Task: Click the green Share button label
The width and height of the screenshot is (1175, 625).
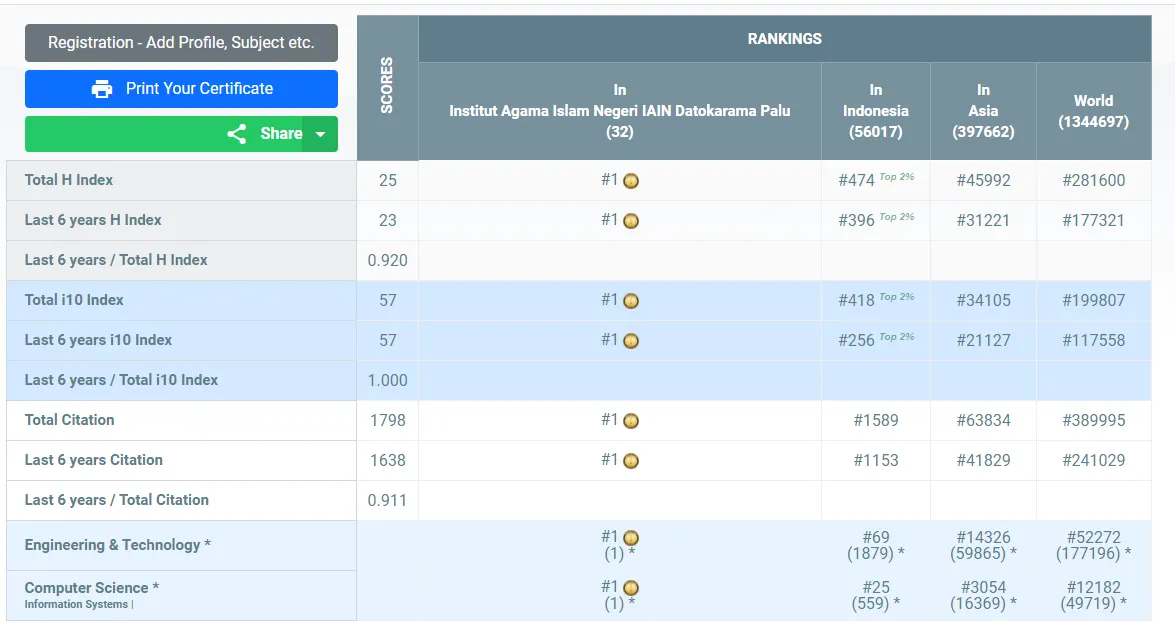Action: pos(280,134)
